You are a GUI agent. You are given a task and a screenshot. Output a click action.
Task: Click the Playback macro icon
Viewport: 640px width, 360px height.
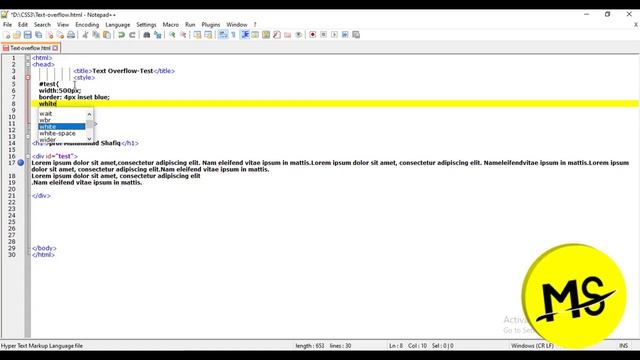tap(334, 35)
